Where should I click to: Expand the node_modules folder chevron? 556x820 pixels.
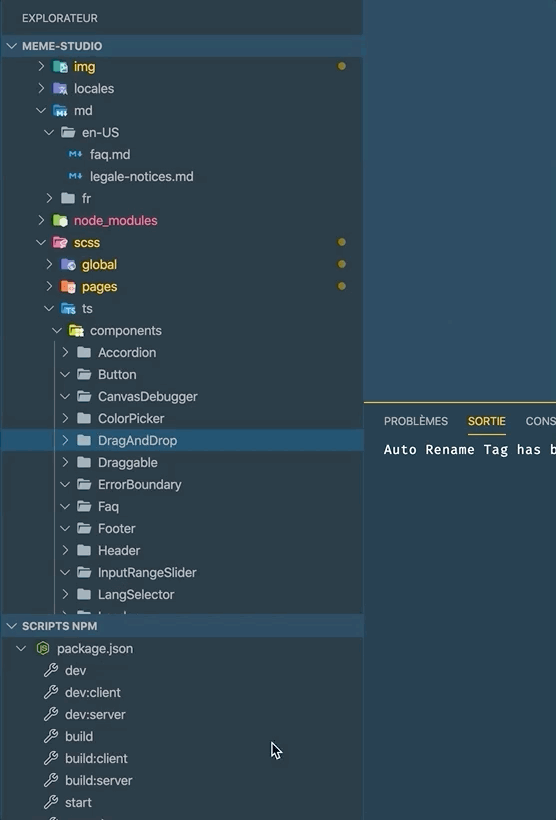click(41, 220)
